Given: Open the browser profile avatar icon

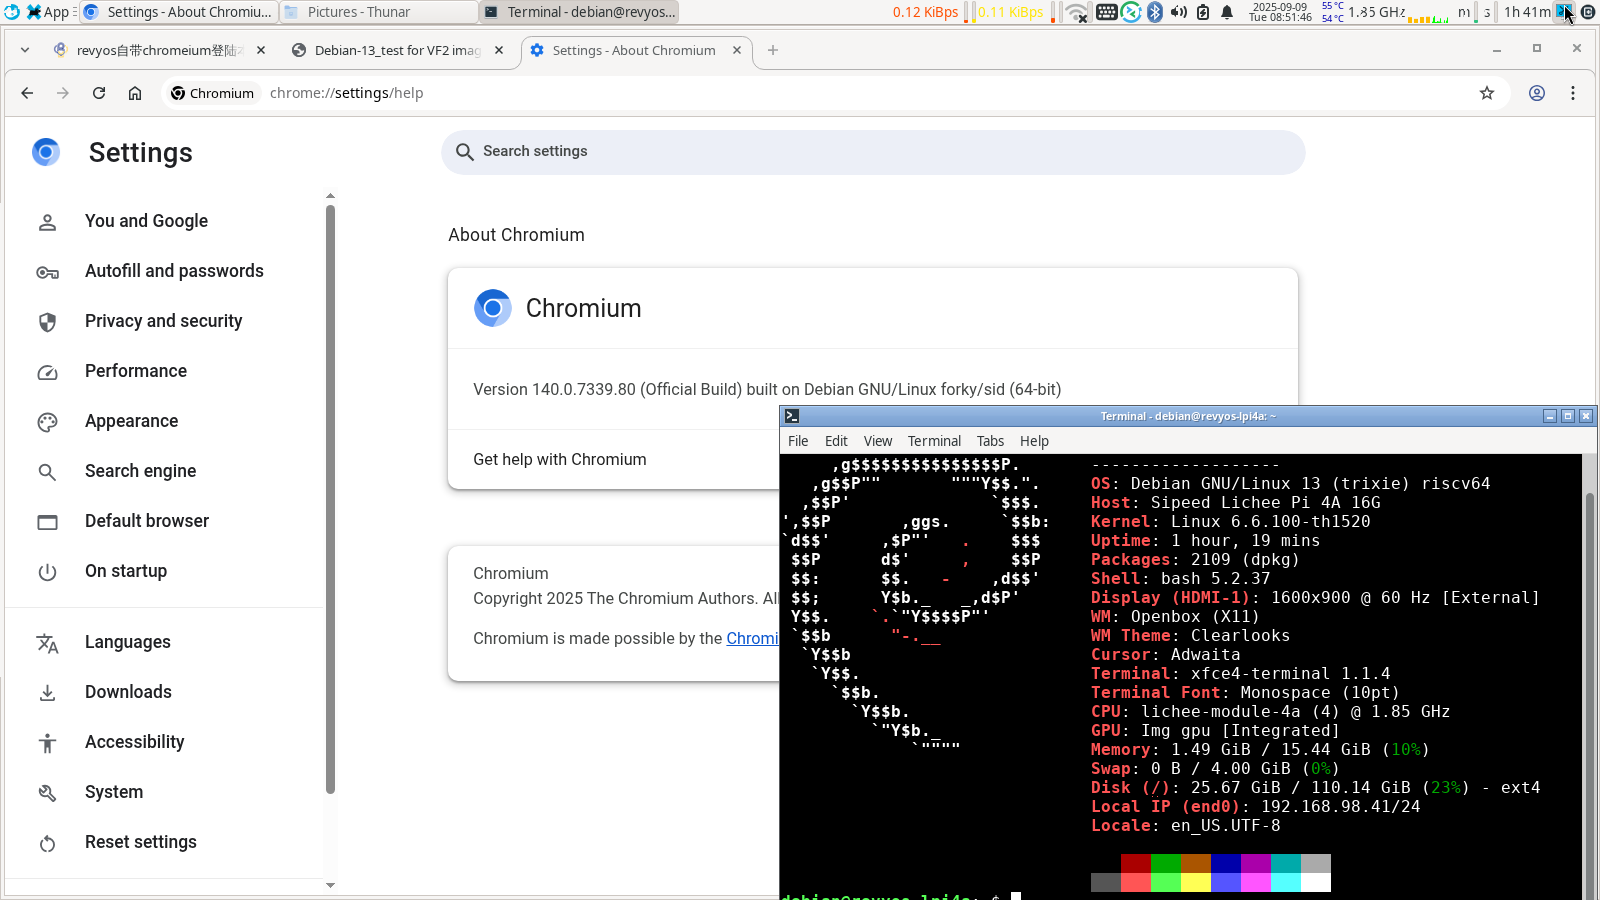Looking at the screenshot, I should (x=1537, y=93).
